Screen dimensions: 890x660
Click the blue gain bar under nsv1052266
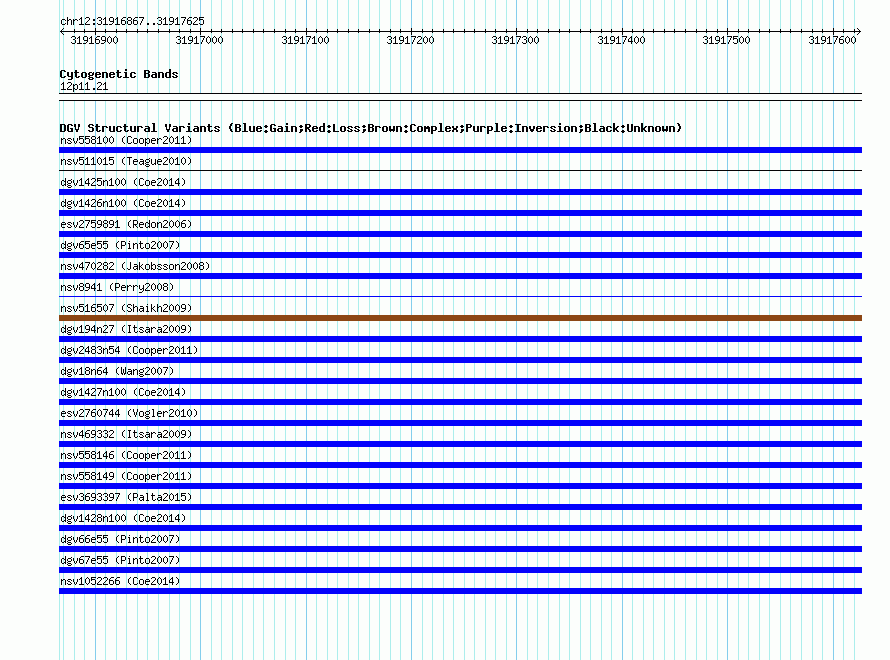(460, 591)
